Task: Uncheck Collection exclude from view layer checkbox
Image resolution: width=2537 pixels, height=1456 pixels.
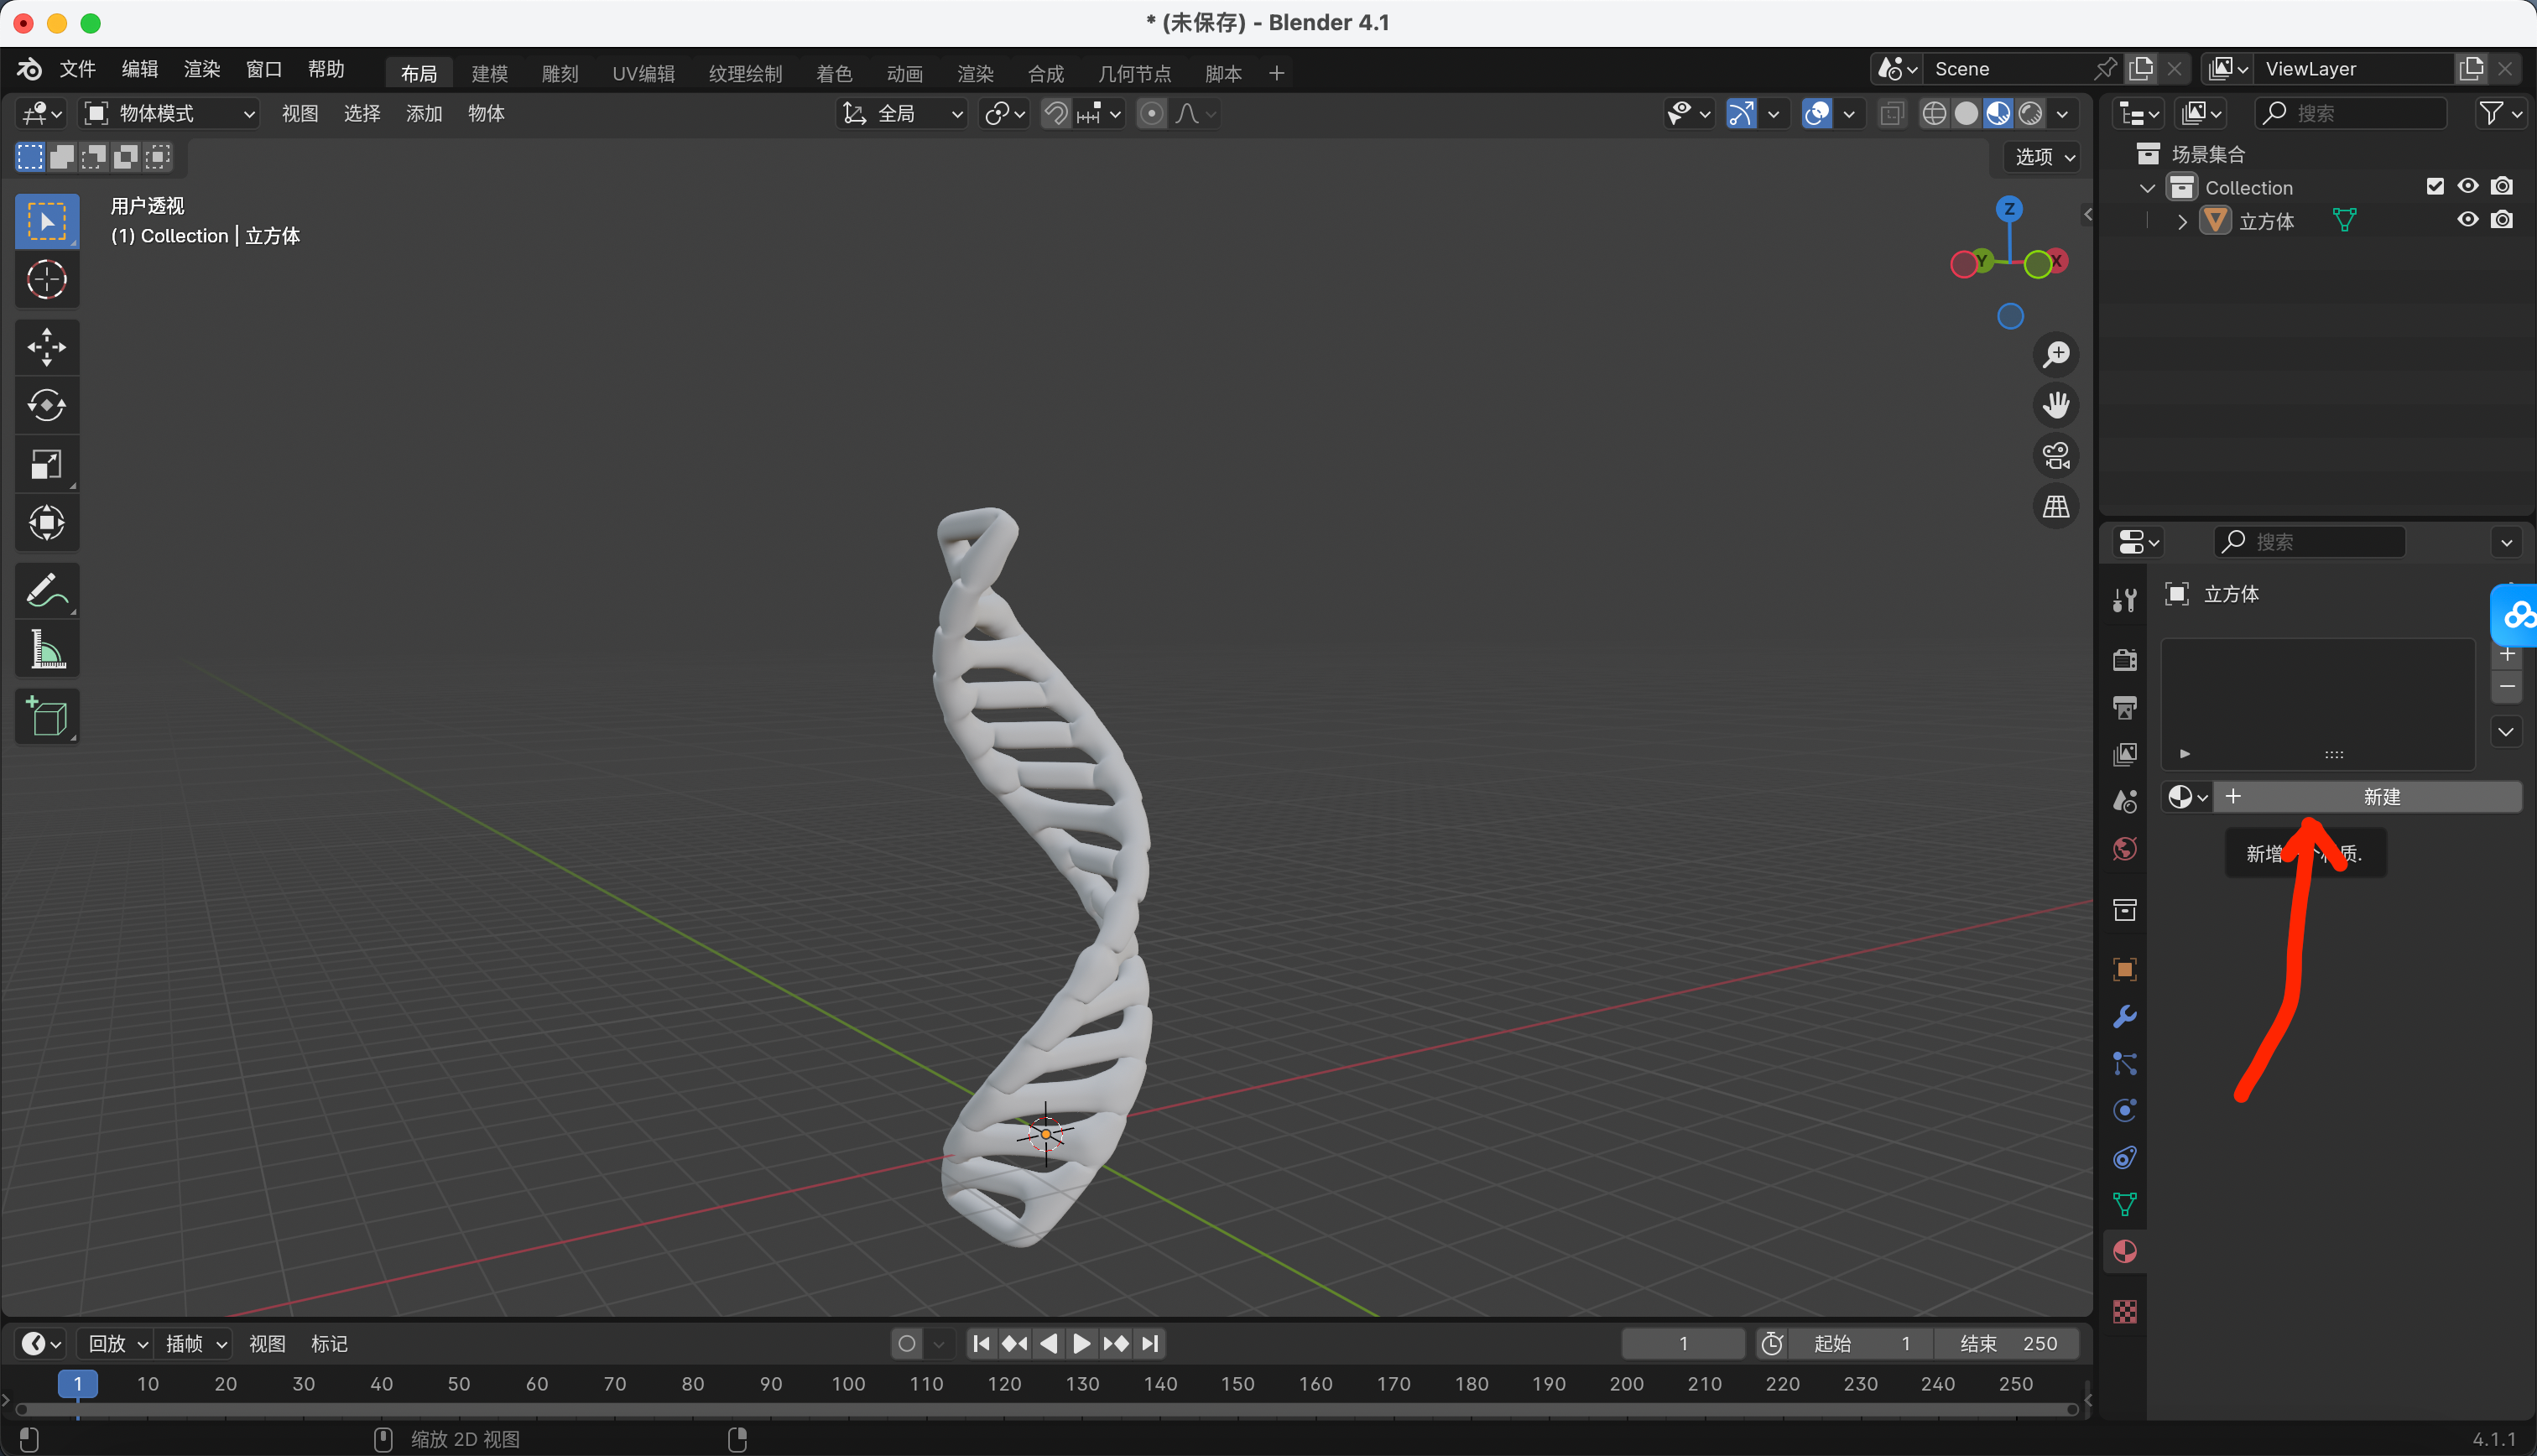Action: click(x=2435, y=187)
